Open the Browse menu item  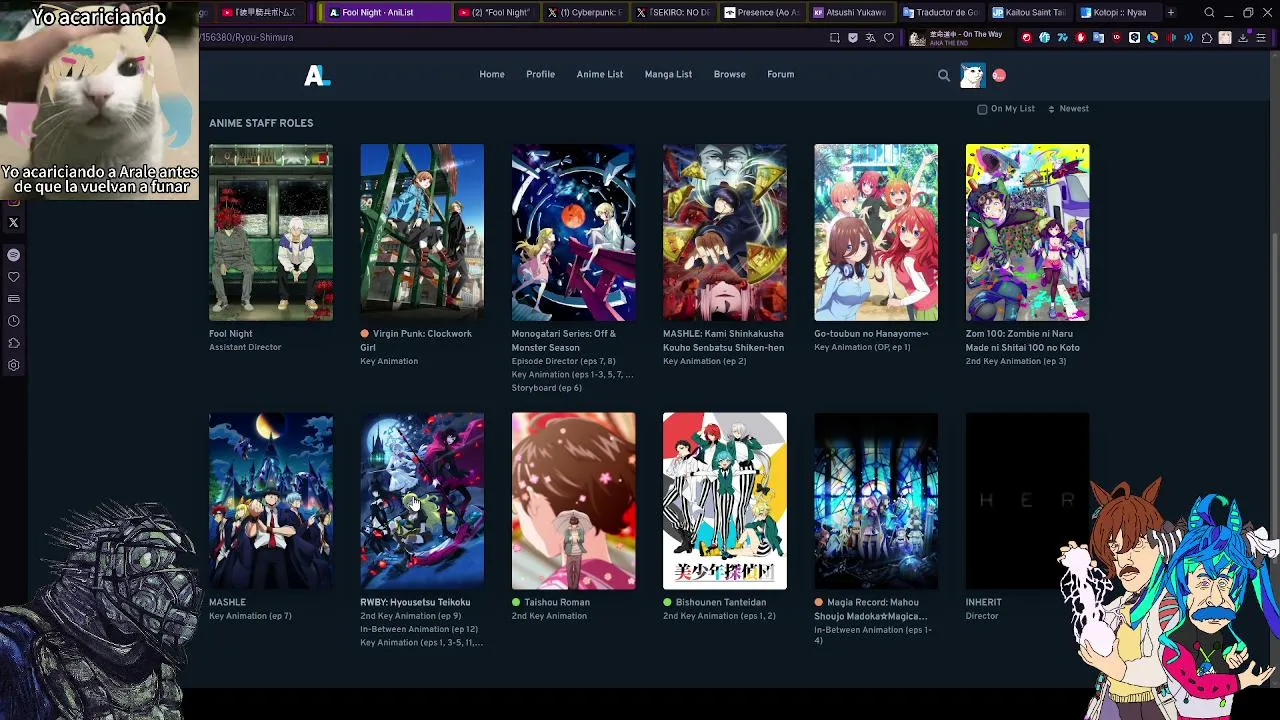pyautogui.click(x=730, y=75)
